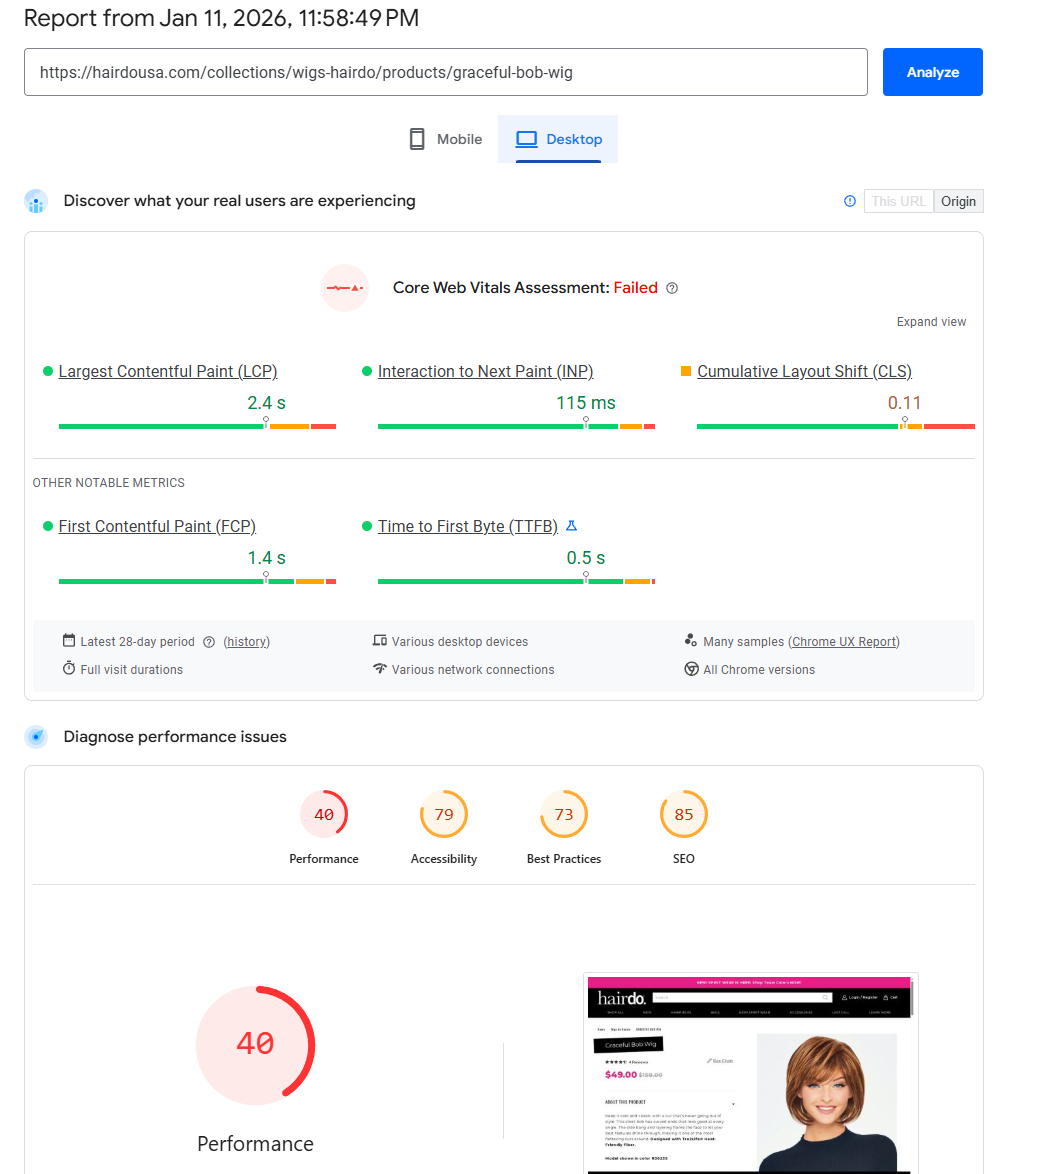Image resolution: width=1037 pixels, height=1174 pixels.
Task: Click the hairdo page screenshot thumbnail
Action: click(750, 1073)
